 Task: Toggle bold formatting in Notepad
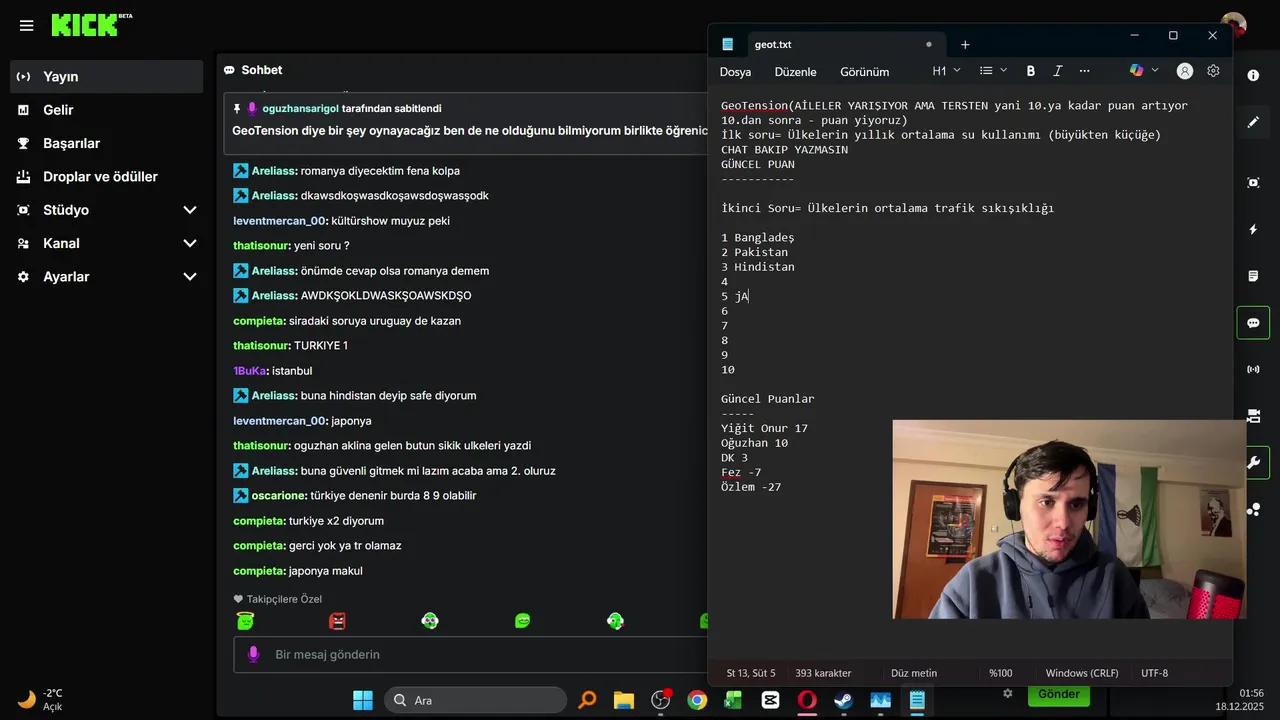coord(1030,71)
